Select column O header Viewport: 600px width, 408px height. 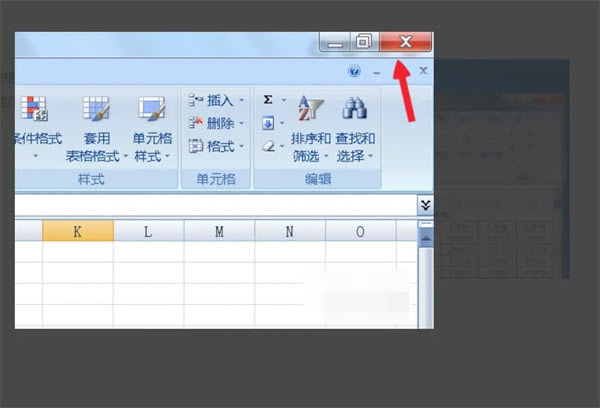(x=360, y=231)
